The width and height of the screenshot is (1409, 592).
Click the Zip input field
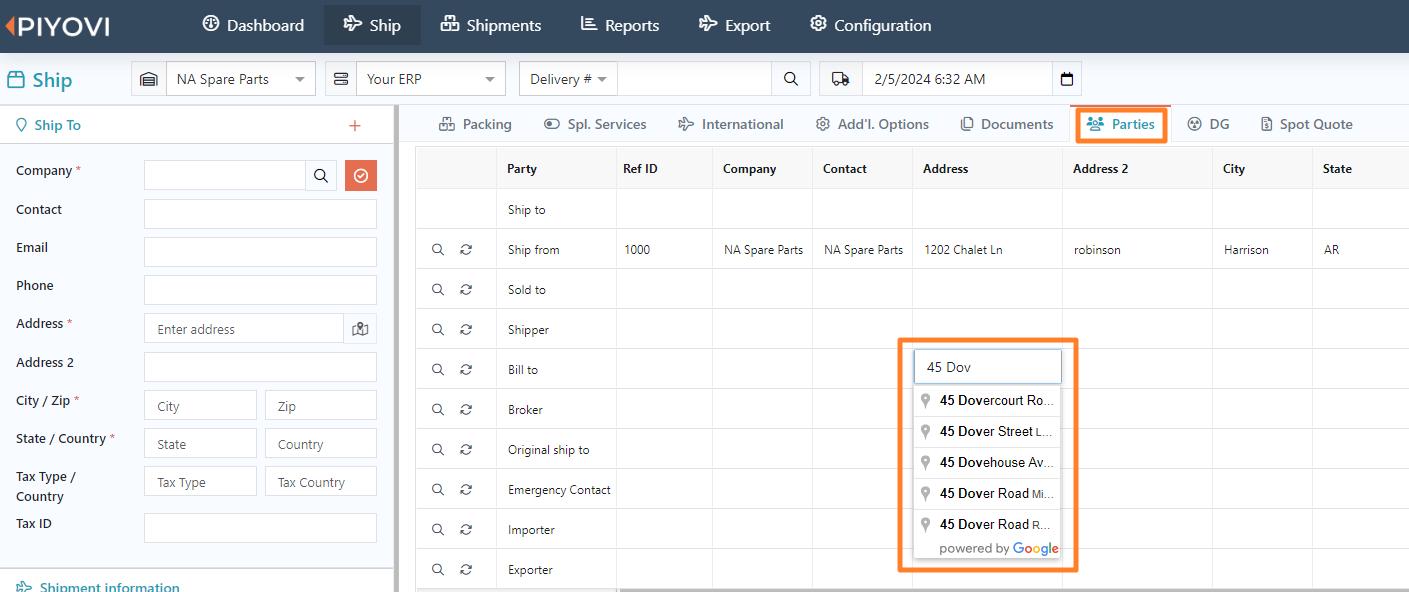pyautogui.click(x=321, y=405)
